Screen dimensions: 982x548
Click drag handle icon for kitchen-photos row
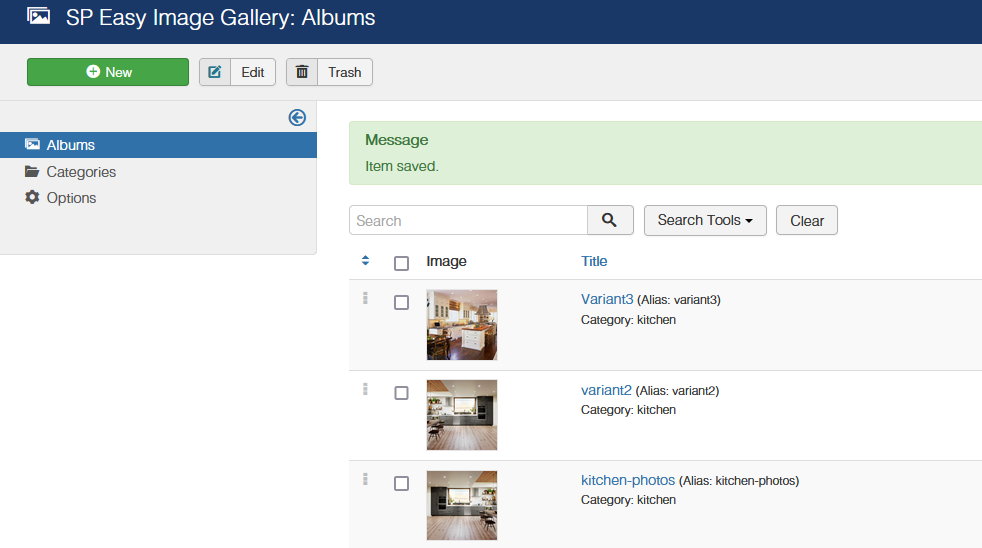click(366, 479)
